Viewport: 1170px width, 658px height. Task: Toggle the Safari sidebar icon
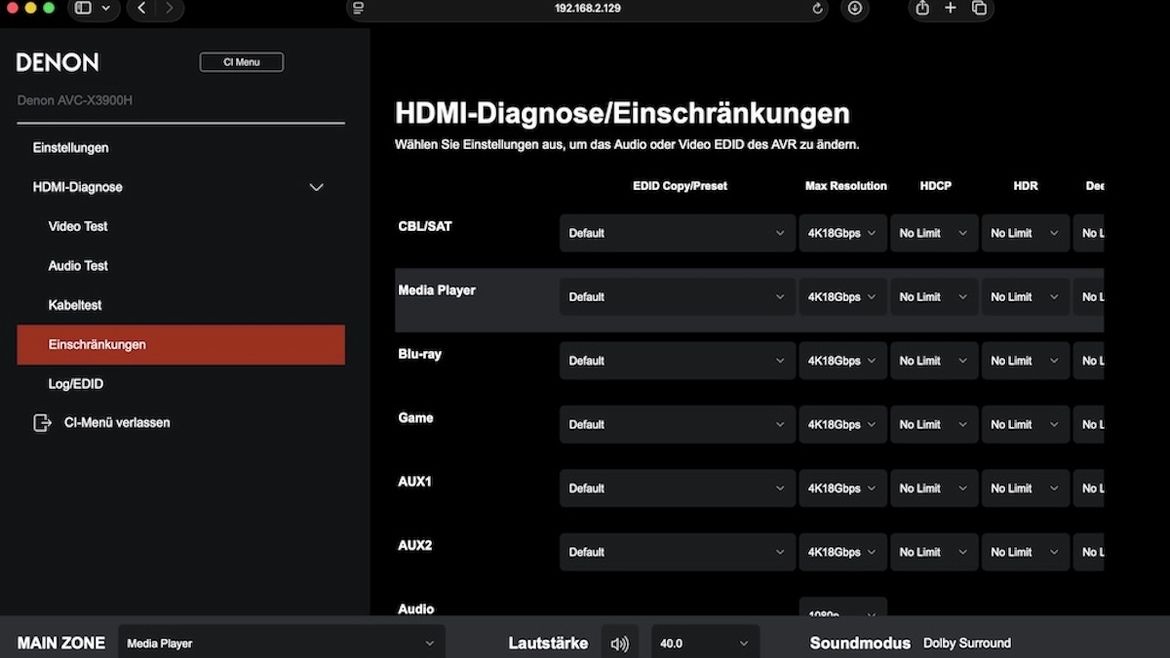[x=84, y=8]
